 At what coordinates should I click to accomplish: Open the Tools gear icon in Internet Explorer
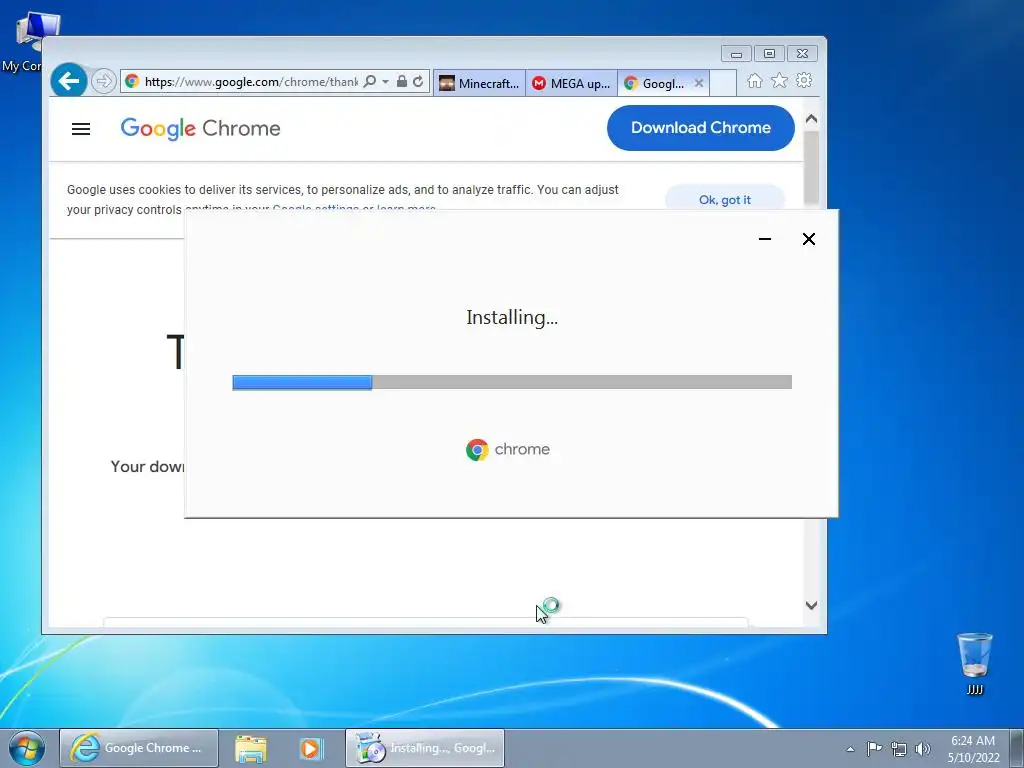tap(804, 80)
